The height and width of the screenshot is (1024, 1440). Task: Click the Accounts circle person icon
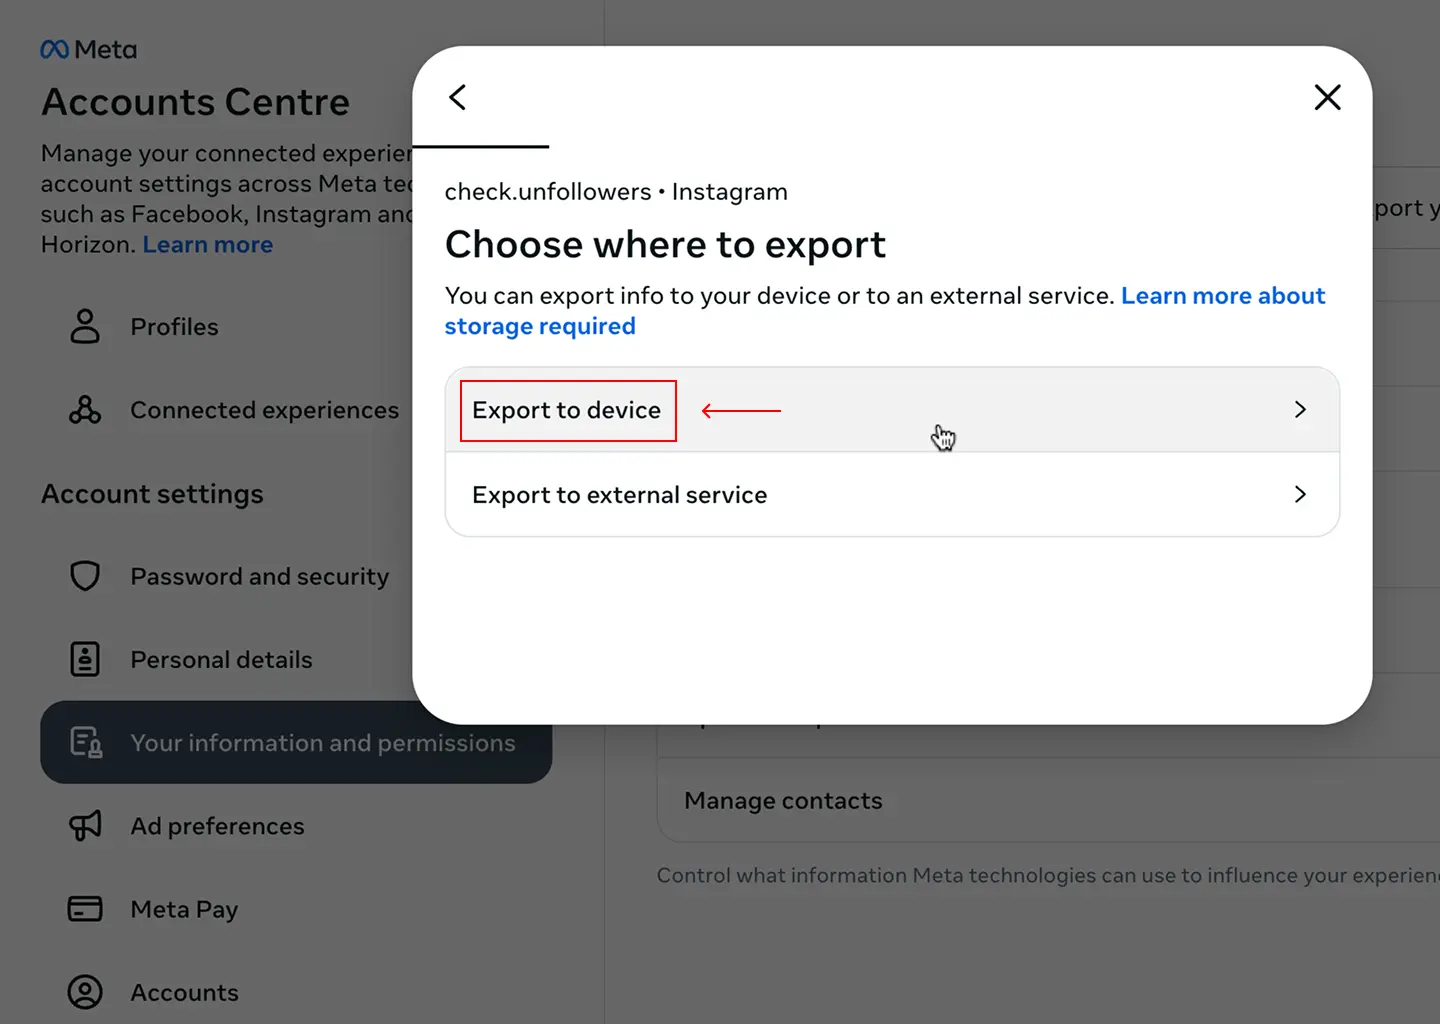tap(85, 992)
